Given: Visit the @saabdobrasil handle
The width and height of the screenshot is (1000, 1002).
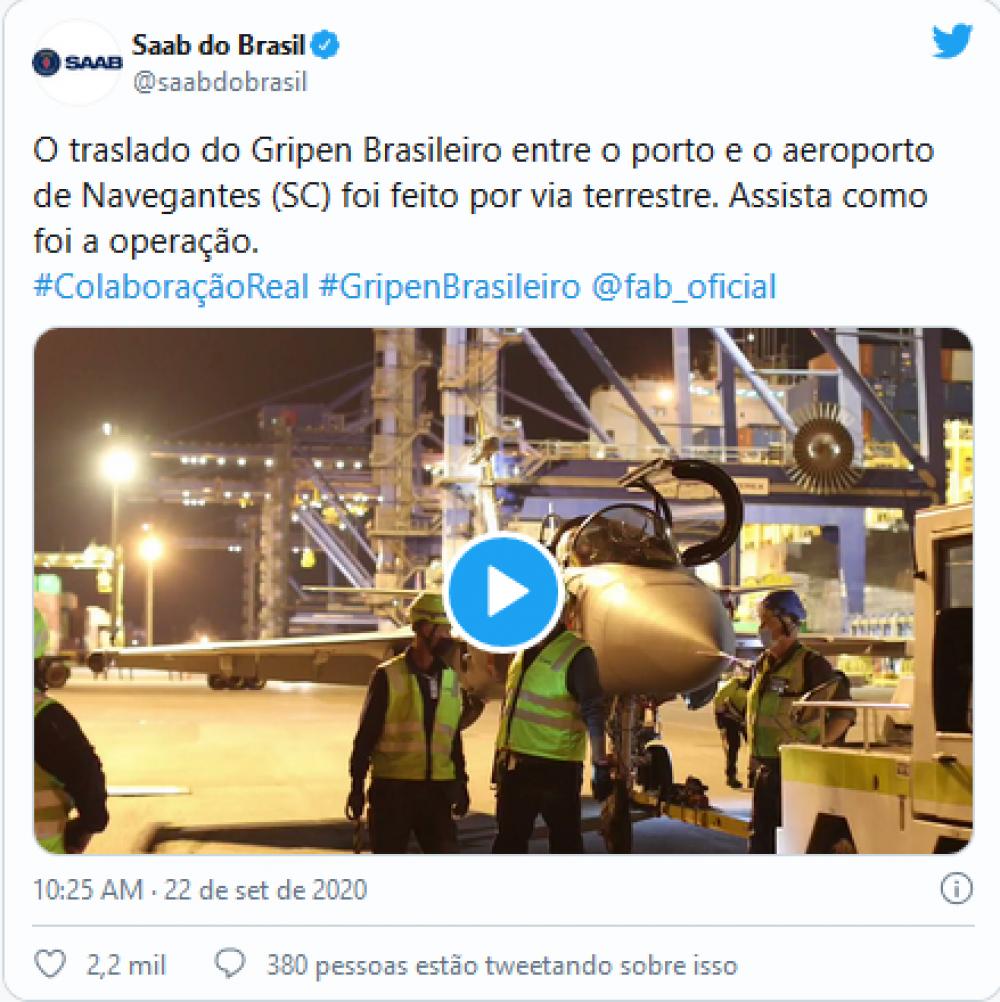Looking at the screenshot, I should click(220, 82).
